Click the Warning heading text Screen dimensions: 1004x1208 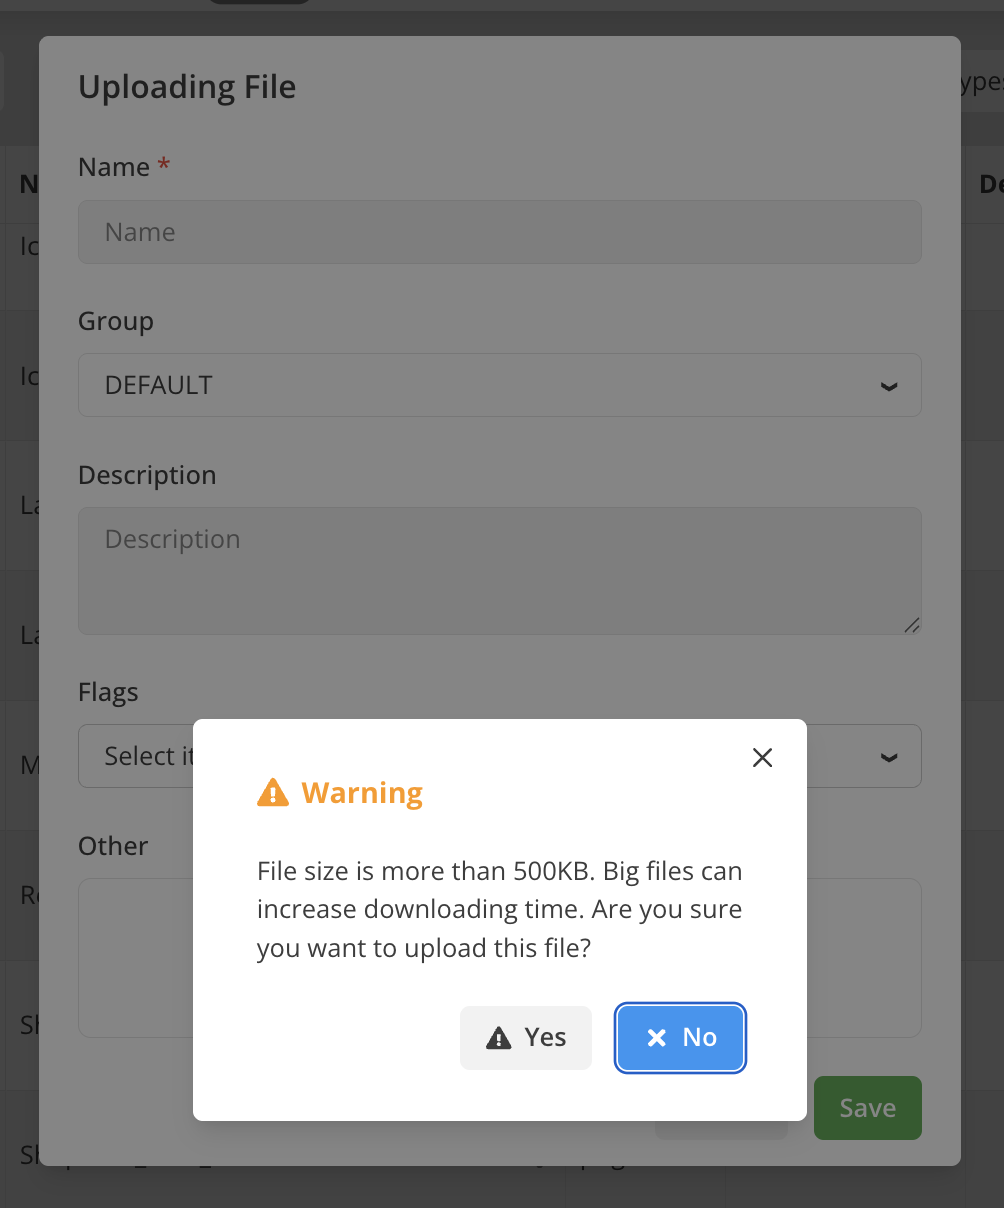[x=361, y=792]
